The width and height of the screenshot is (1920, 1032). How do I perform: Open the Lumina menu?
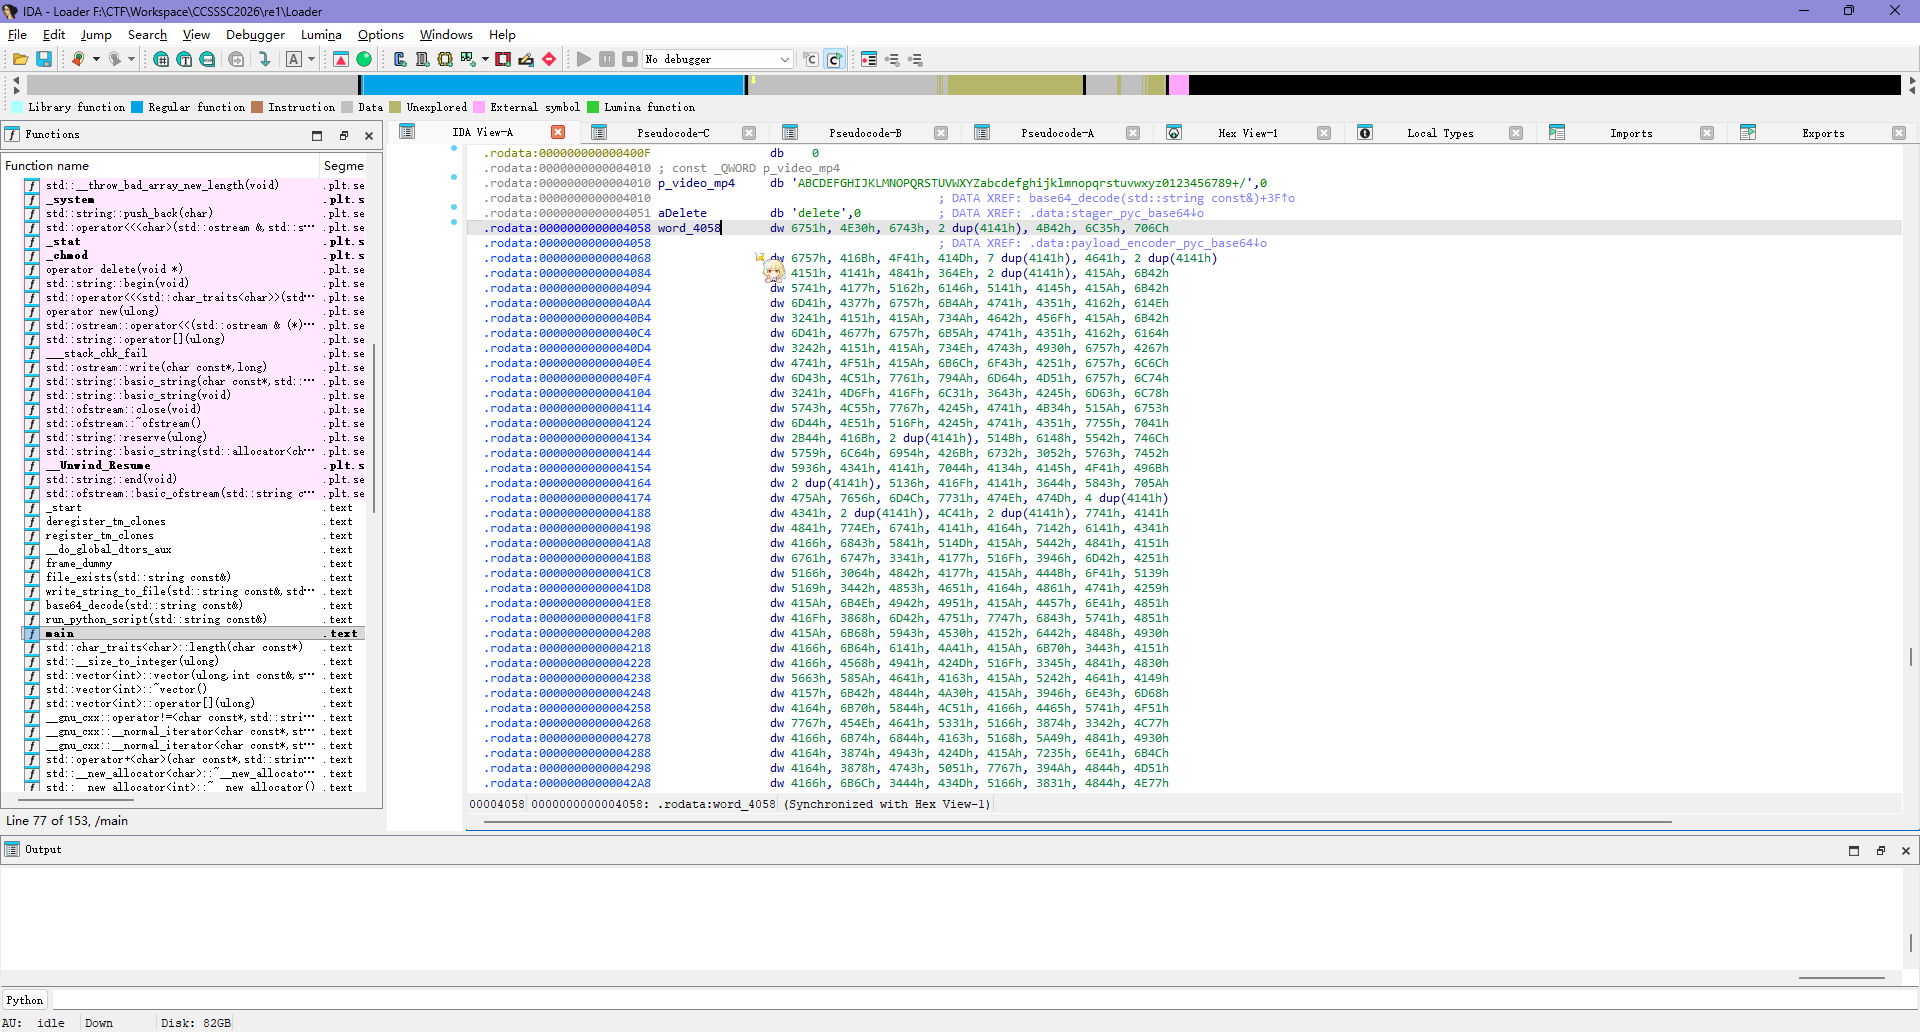coord(321,35)
